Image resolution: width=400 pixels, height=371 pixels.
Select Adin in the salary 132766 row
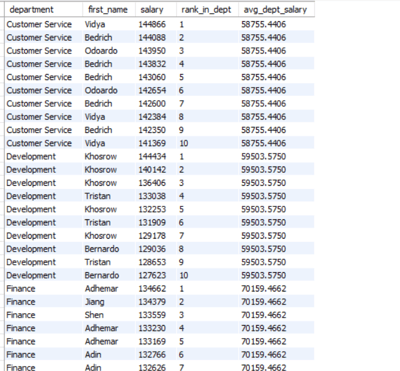93,355
